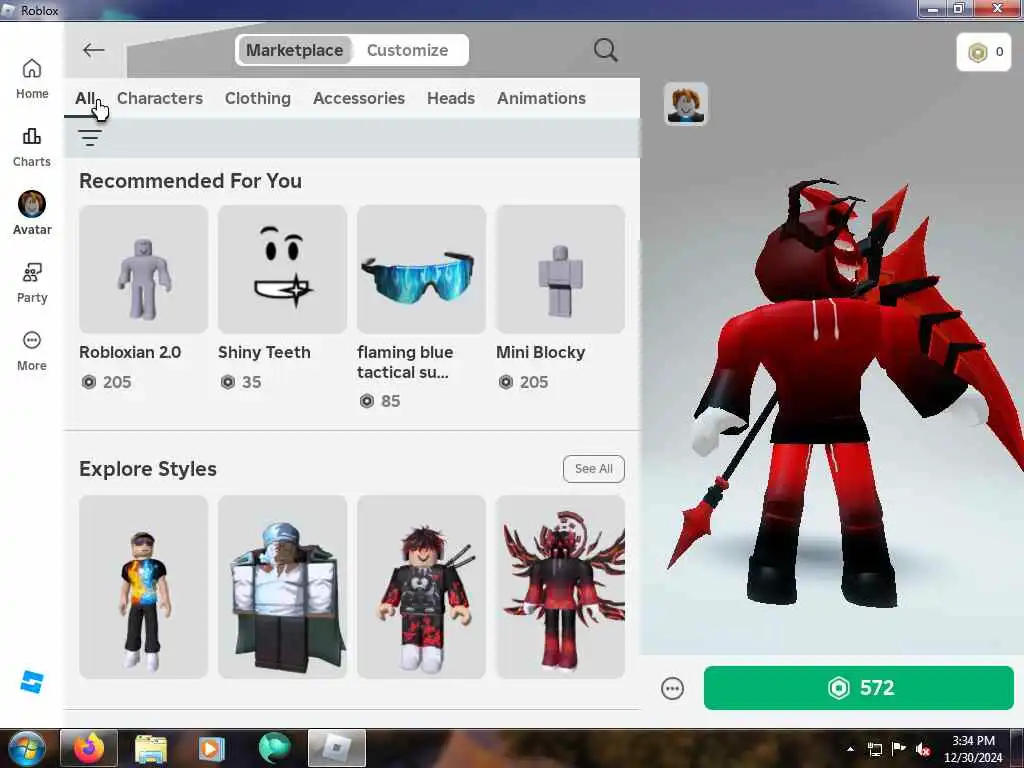Open the green globe taskbar app
This screenshot has height=768, width=1024.
point(274,748)
